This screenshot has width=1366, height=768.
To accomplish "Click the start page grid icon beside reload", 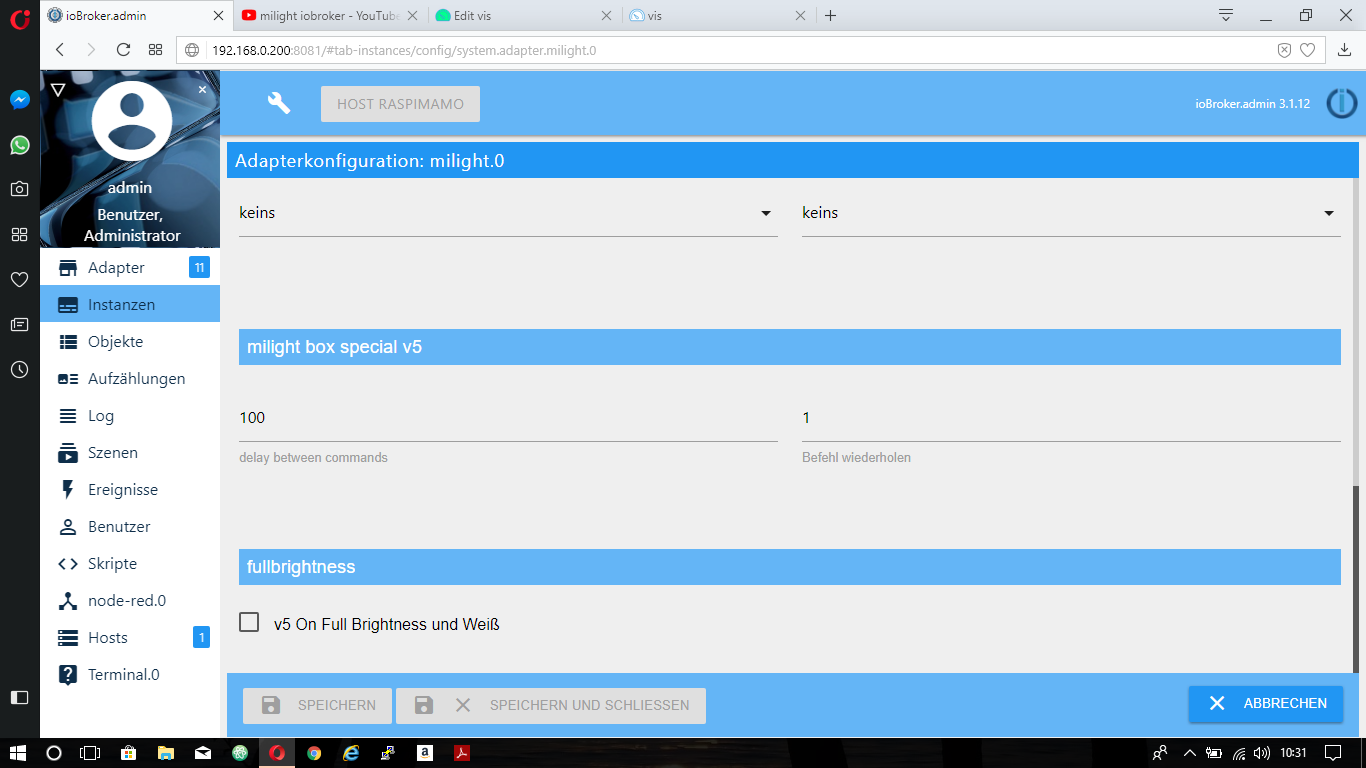I will click(155, 50).
